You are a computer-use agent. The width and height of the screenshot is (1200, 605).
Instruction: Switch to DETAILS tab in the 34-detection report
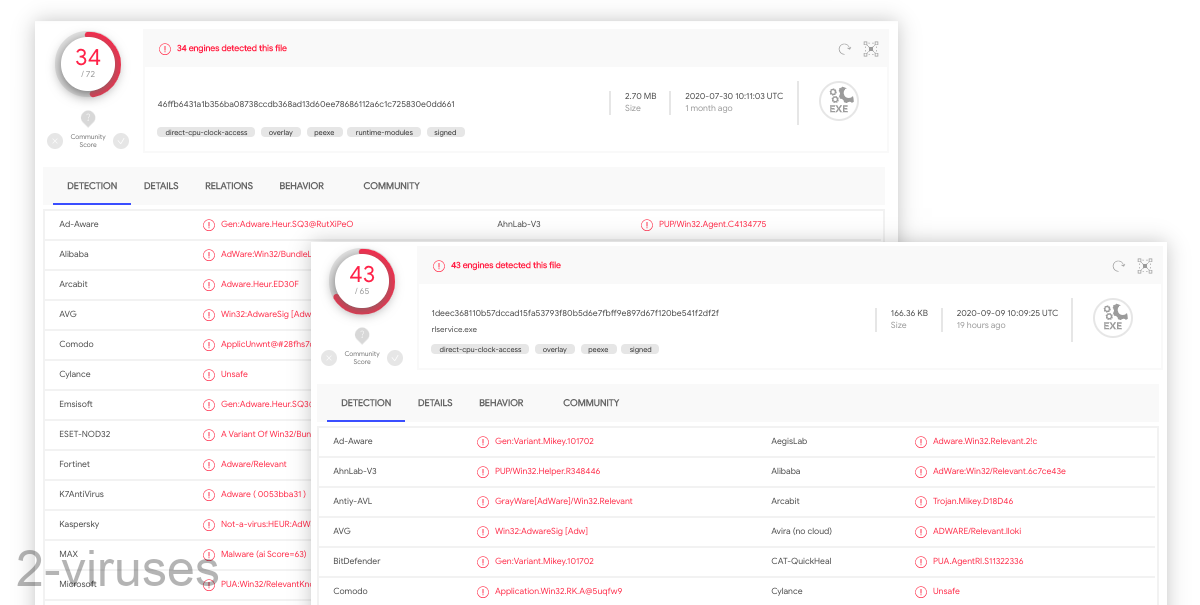coord(161,186)
